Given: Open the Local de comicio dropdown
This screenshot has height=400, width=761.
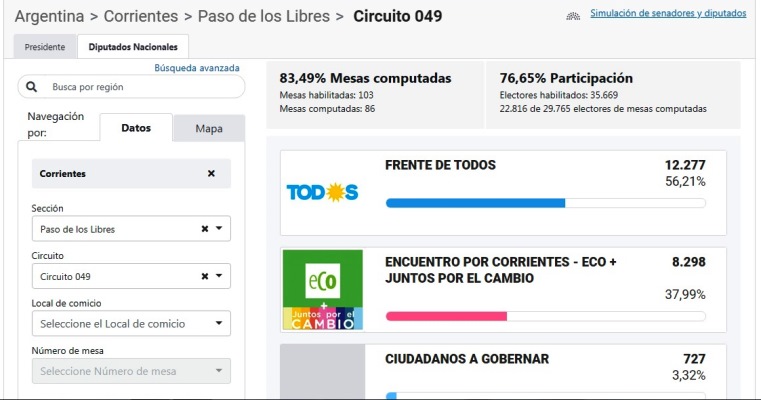Looking at the screenshot, I should pos(131,323).
